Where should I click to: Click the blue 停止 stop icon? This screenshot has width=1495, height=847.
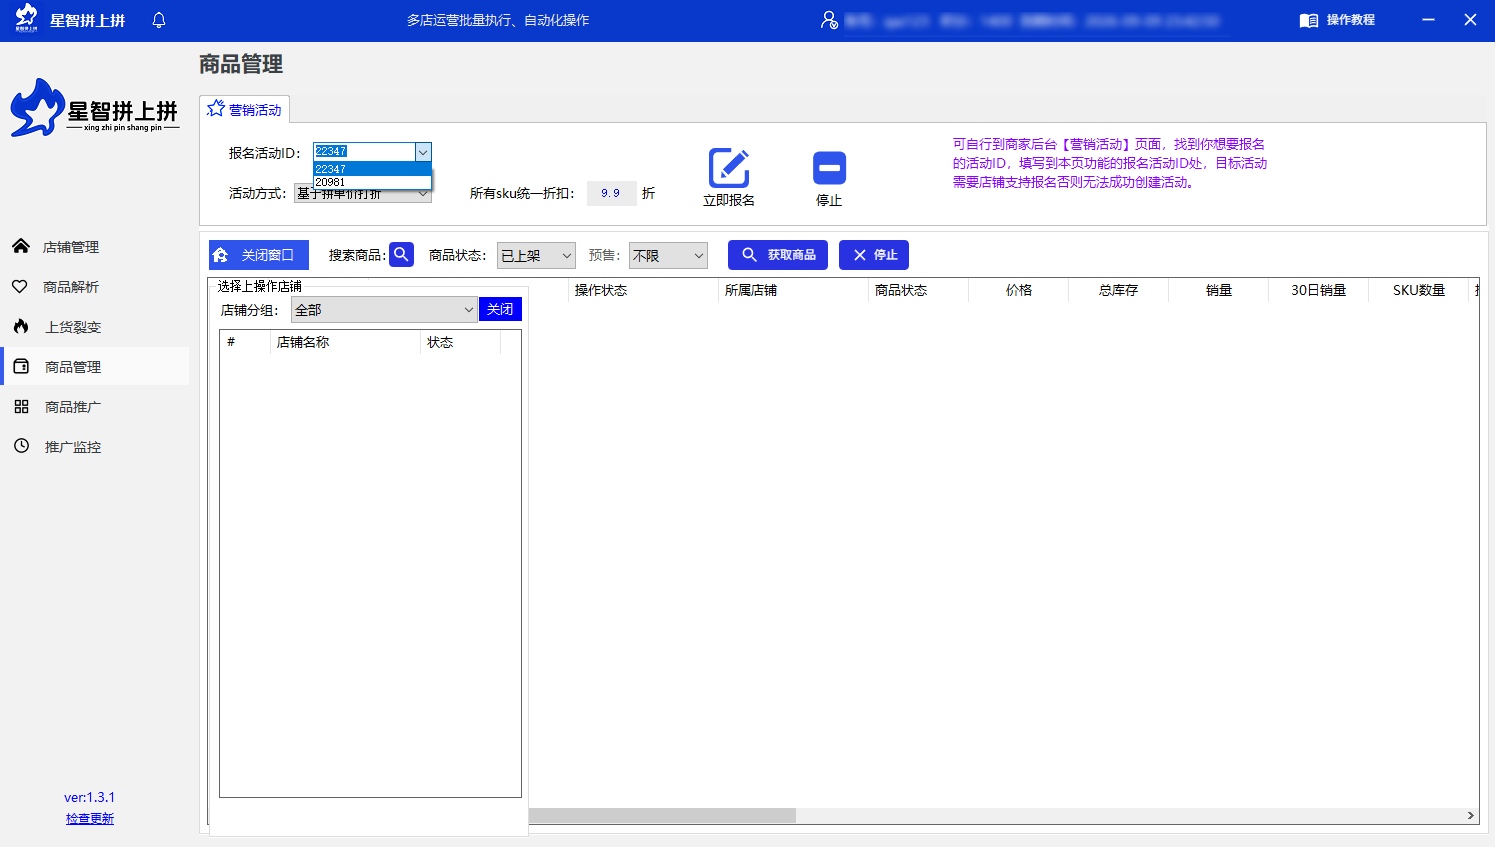[829, 166]
